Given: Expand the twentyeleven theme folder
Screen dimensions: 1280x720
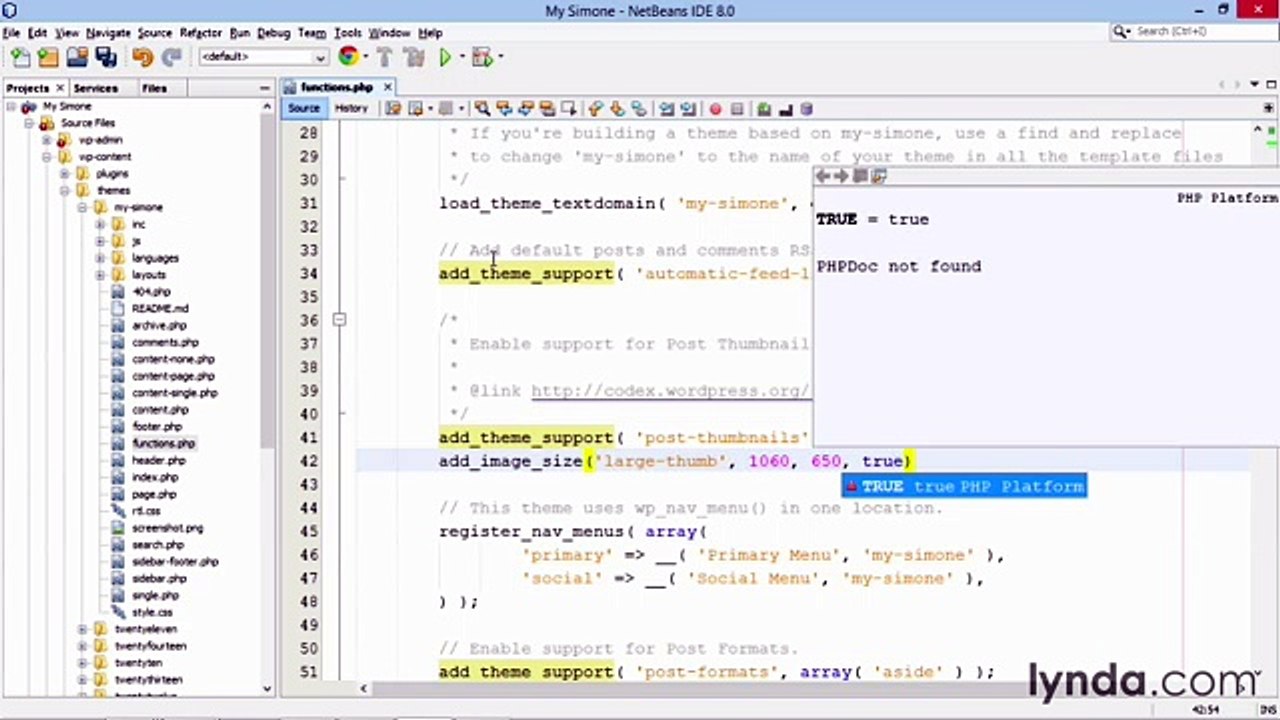Looking at the screenshot, I should [82, 629].
